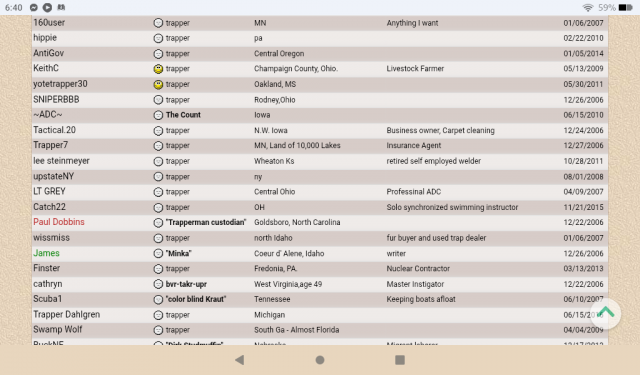Select "MN, Land of 10,000 Lakes" location
Image resolution: width=640 pixels, height=375 pixels.
coord(297,145)
